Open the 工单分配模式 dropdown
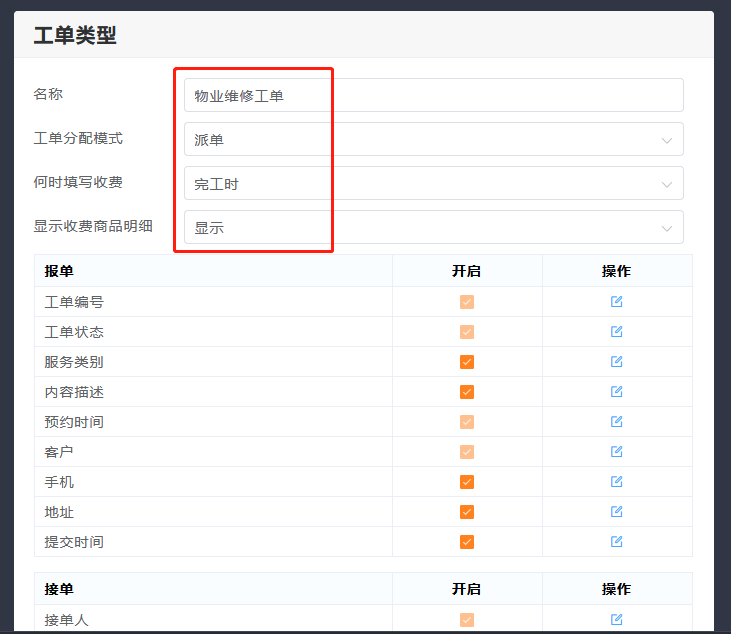This screenshot has height=634, width=731. [433, 140]
